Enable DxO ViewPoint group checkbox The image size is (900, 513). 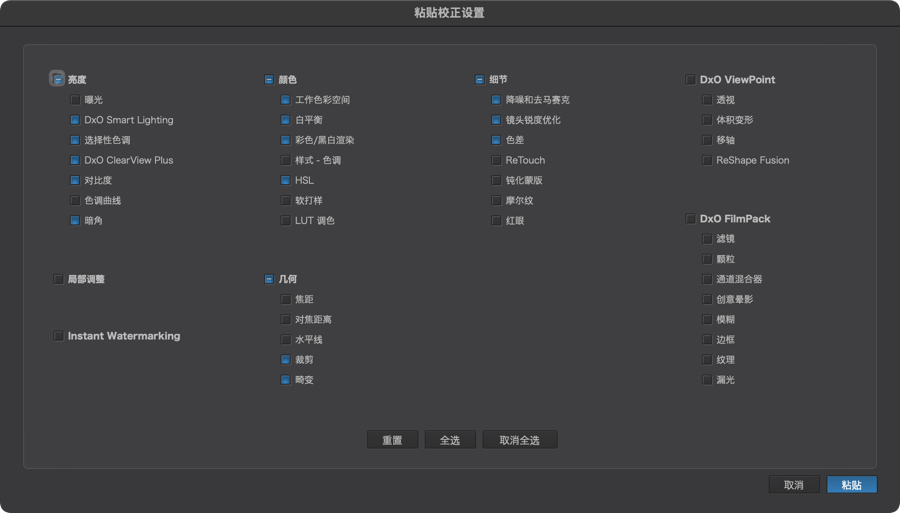[690, 79]
